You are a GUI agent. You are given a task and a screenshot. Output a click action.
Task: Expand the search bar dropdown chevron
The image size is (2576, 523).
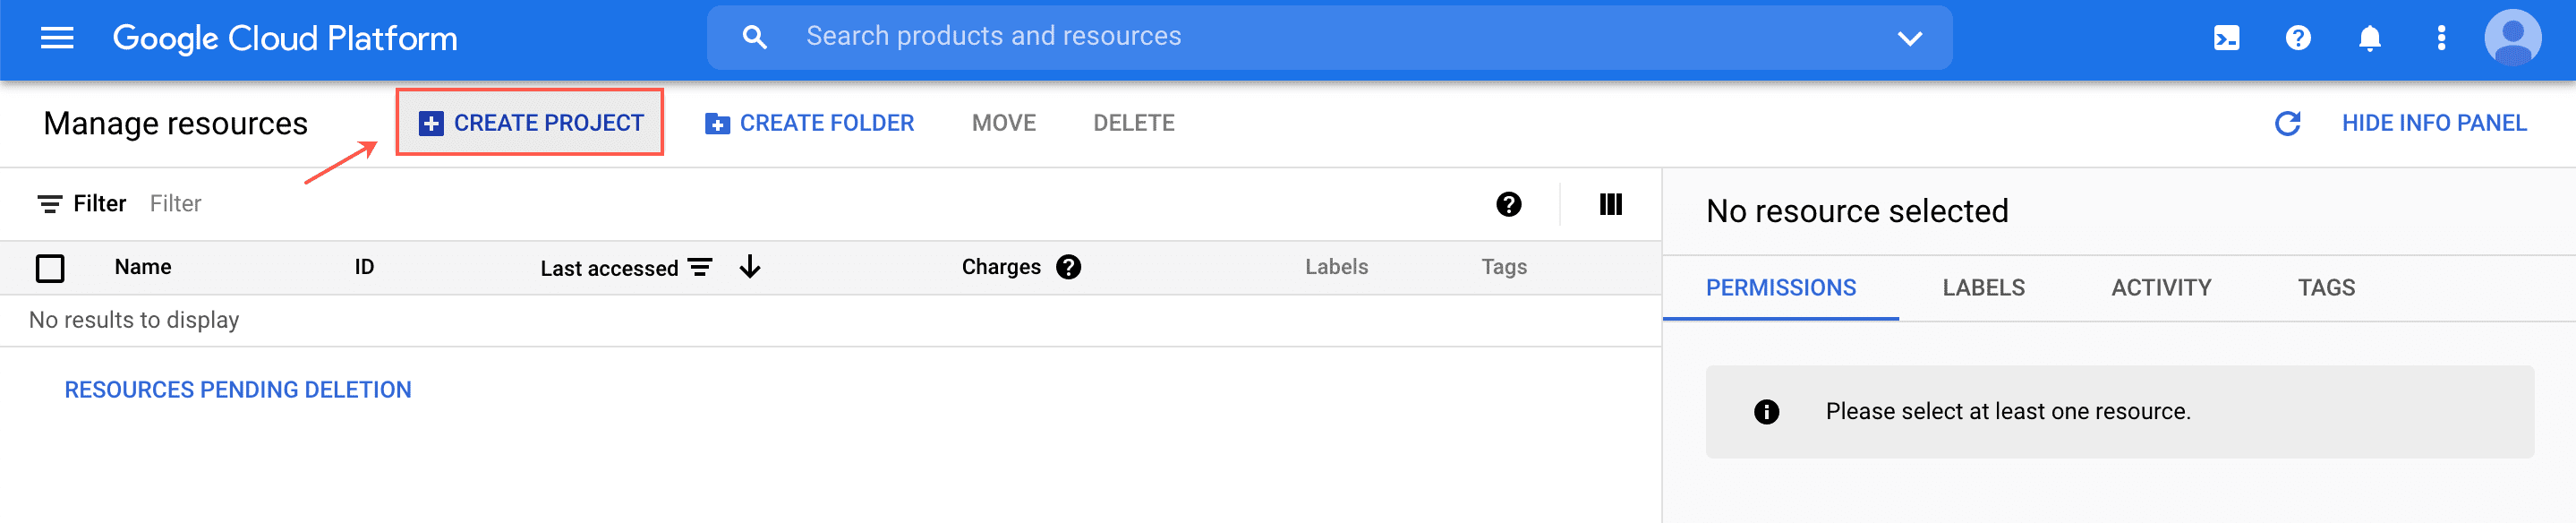point(1910,38)
